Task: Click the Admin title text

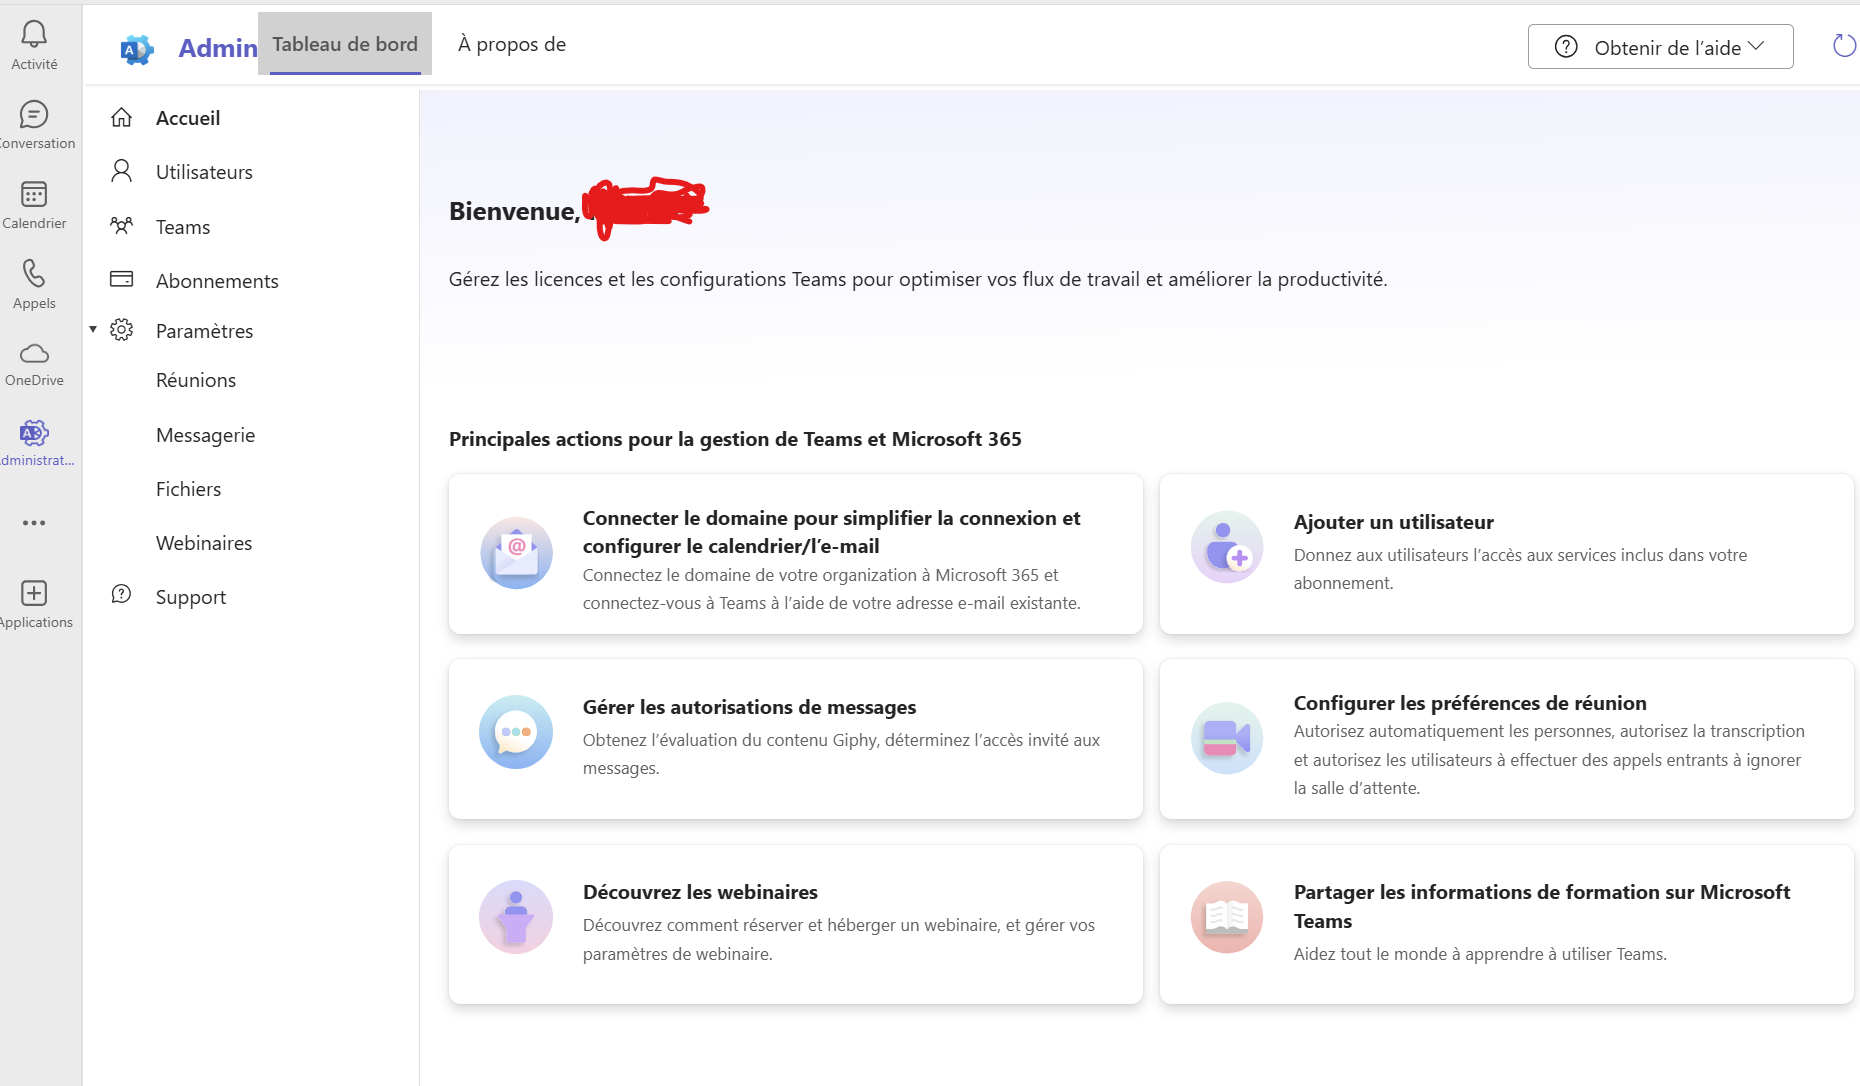Action: pyautogui.click(x=218, y=48)
